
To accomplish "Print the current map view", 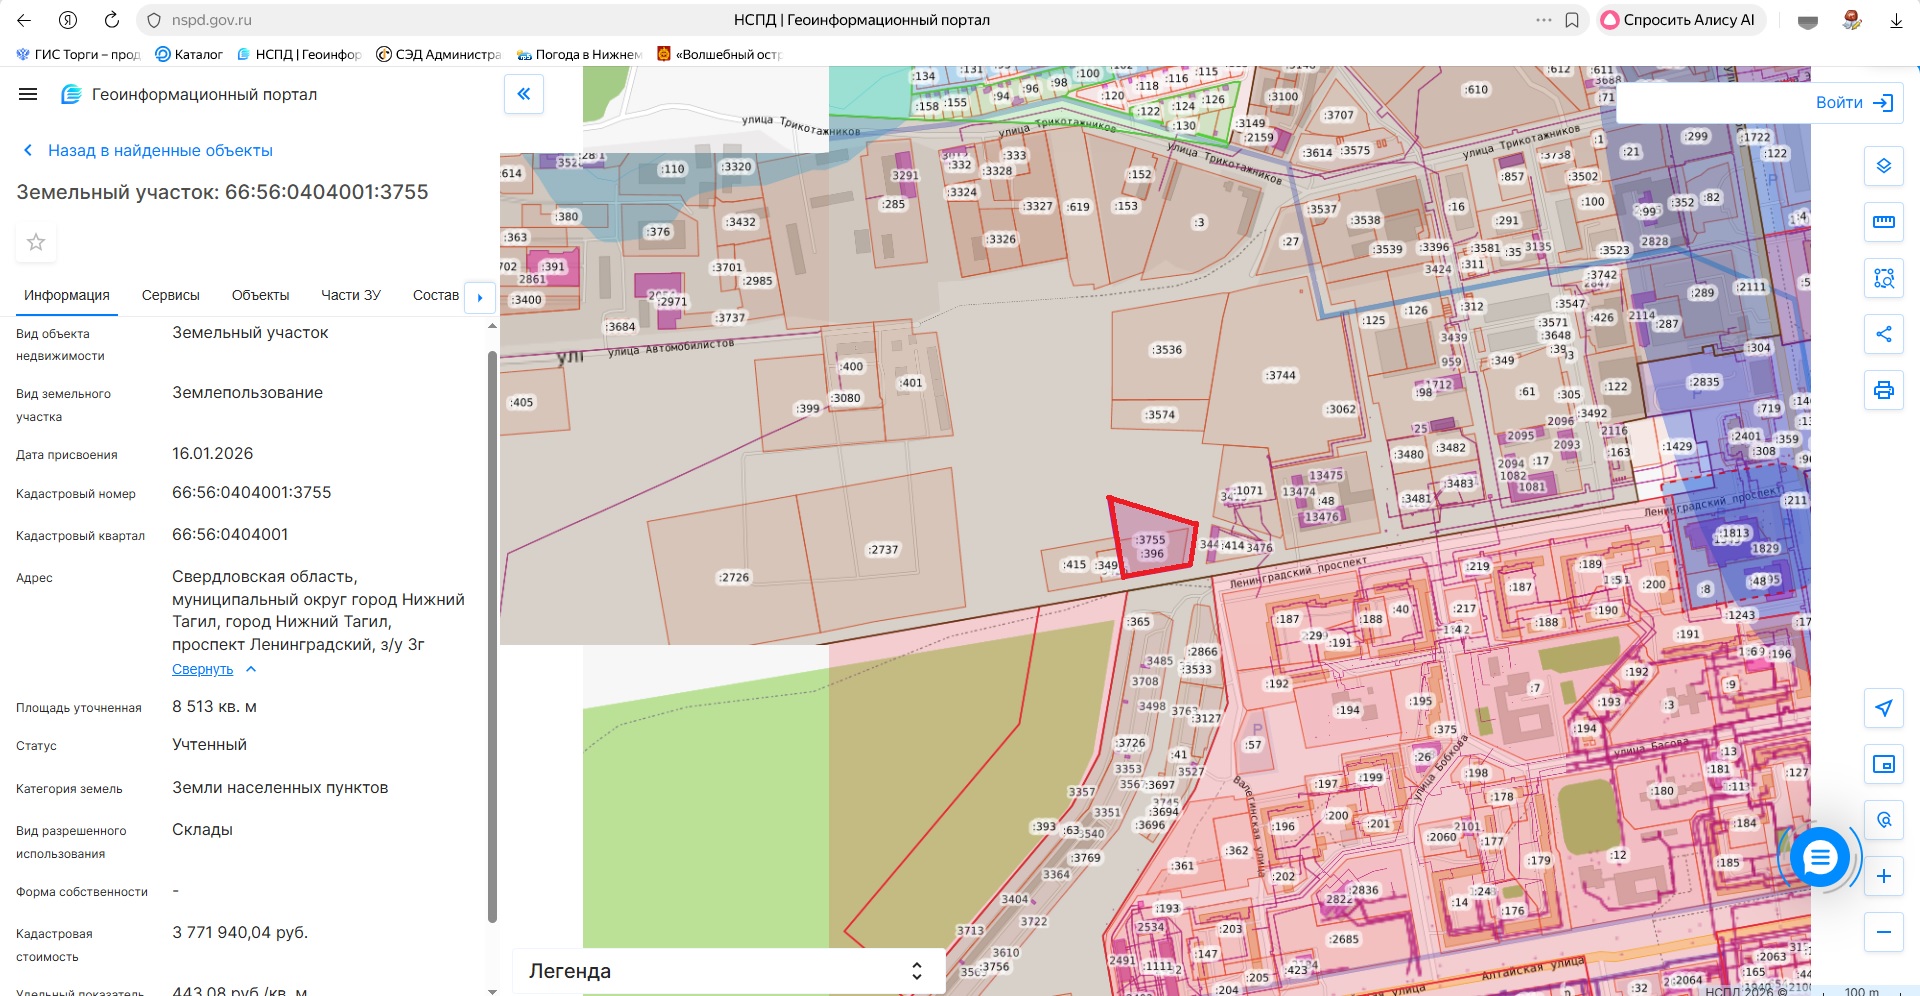I will (1883, 390).
